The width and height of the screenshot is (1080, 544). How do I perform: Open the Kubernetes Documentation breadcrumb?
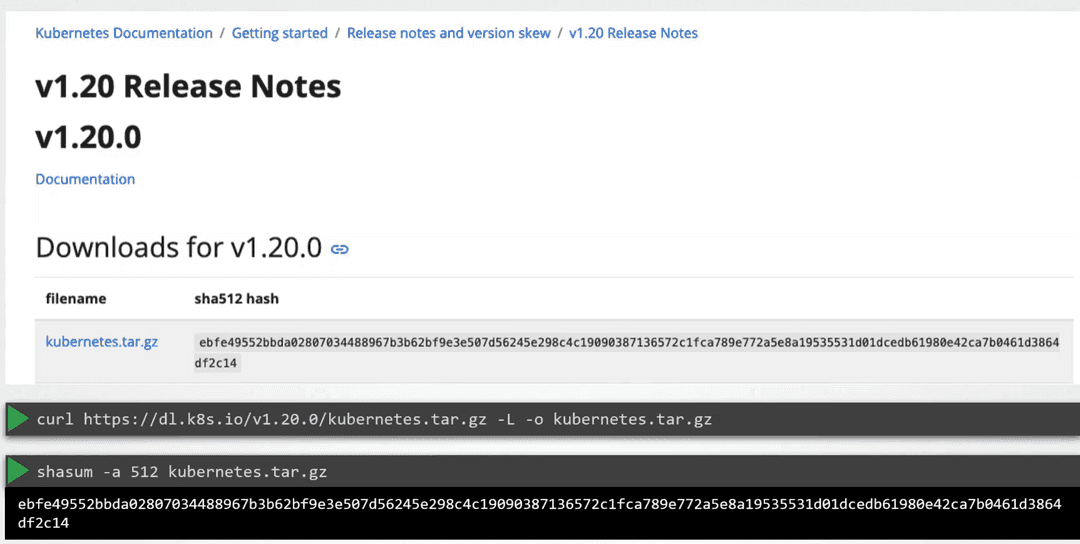(124, 33)
